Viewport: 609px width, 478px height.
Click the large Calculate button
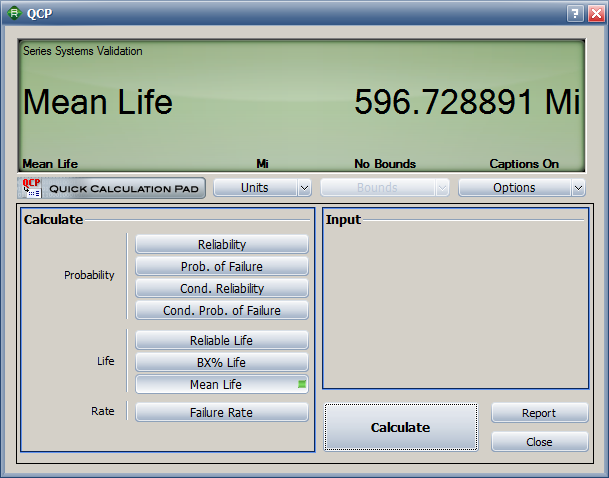401,427
